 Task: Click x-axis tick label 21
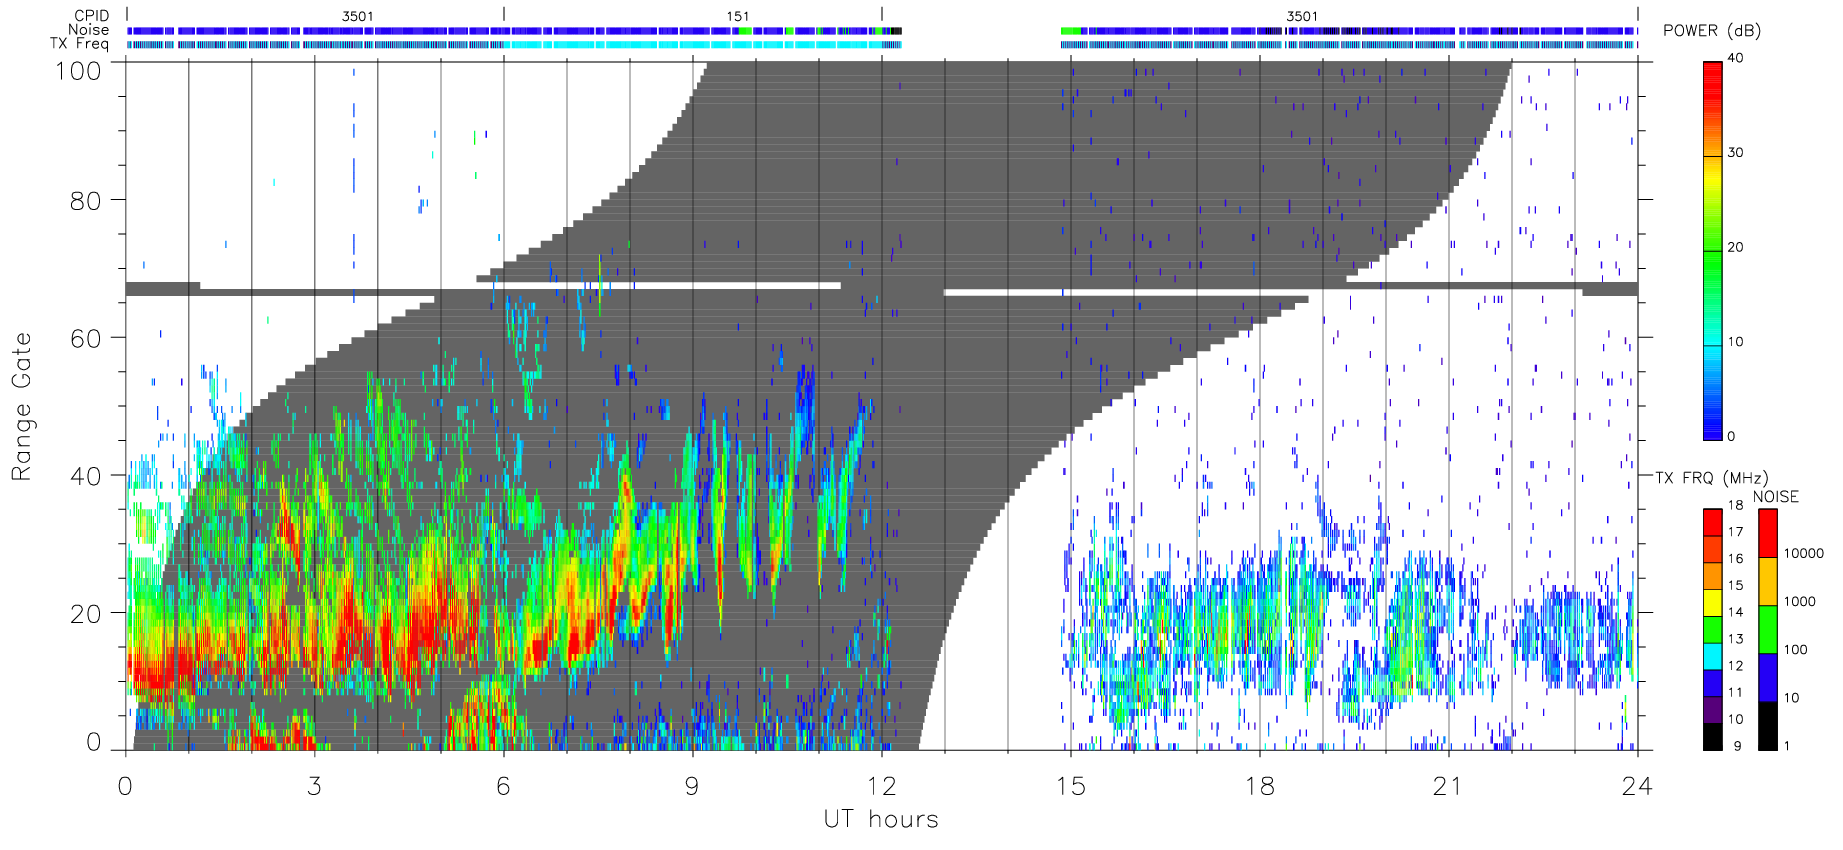click(x=1448, y=786)
